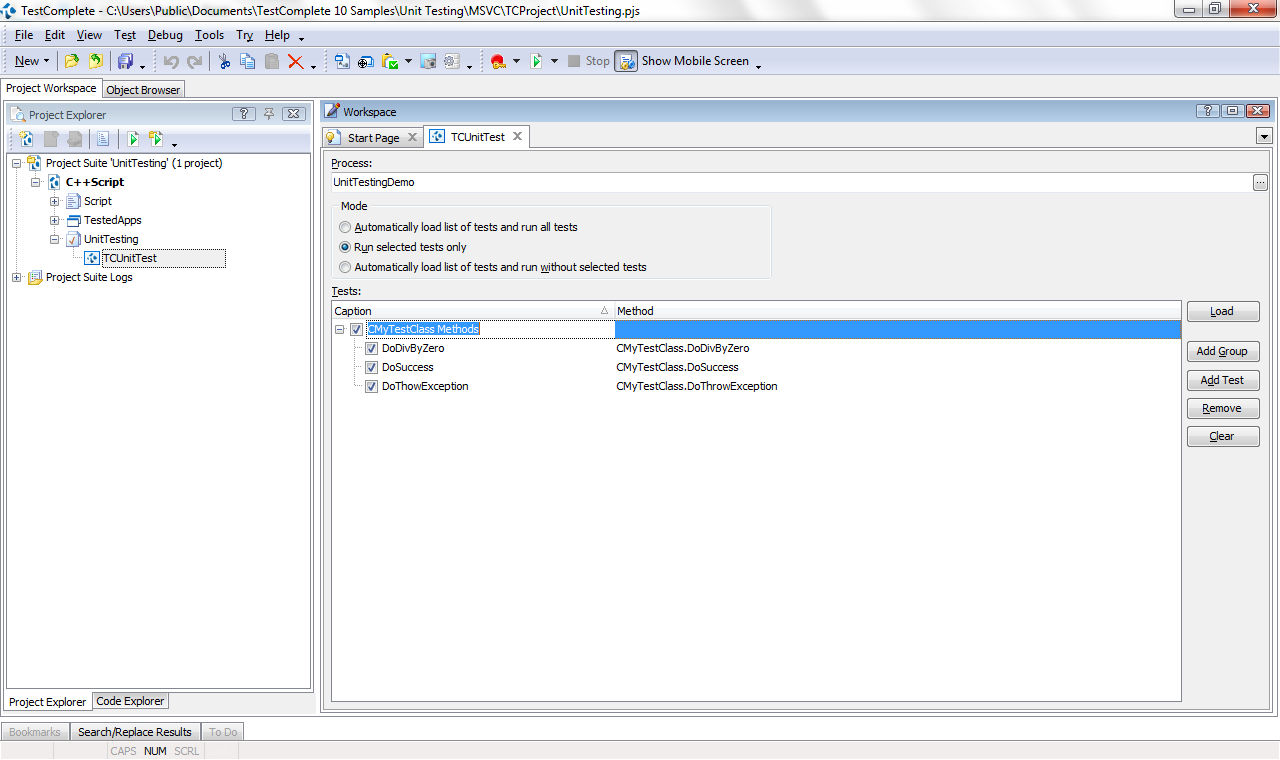The height and width of the screenshot is (760, 1280).
Task: Uncheck the DoThrowException test checkbox
Action: tap(371, 386)
